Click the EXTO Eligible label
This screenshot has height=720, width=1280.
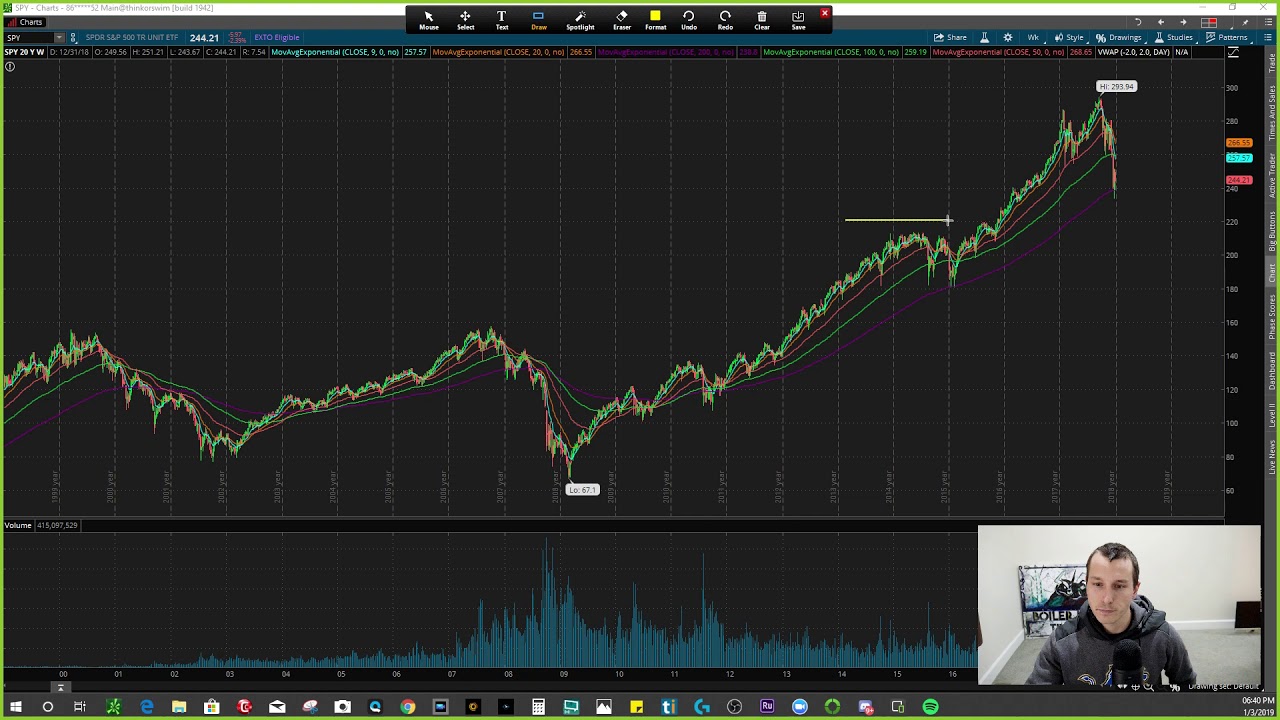pos(277,37)
